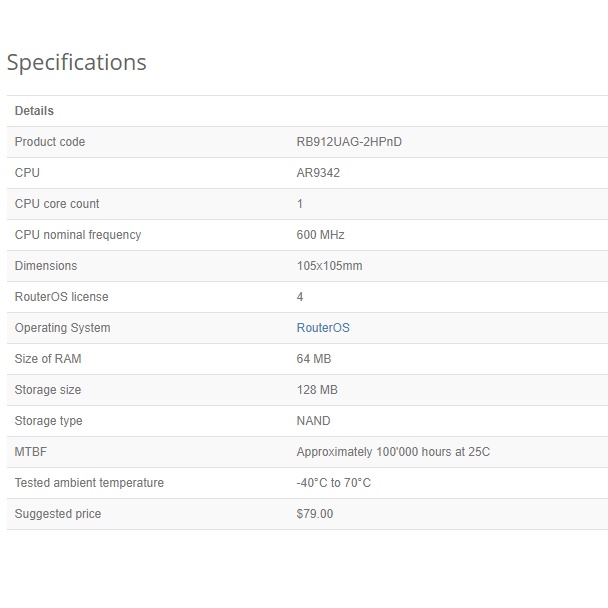Select the 64 MB RAM value

click(x=314, y=359)
